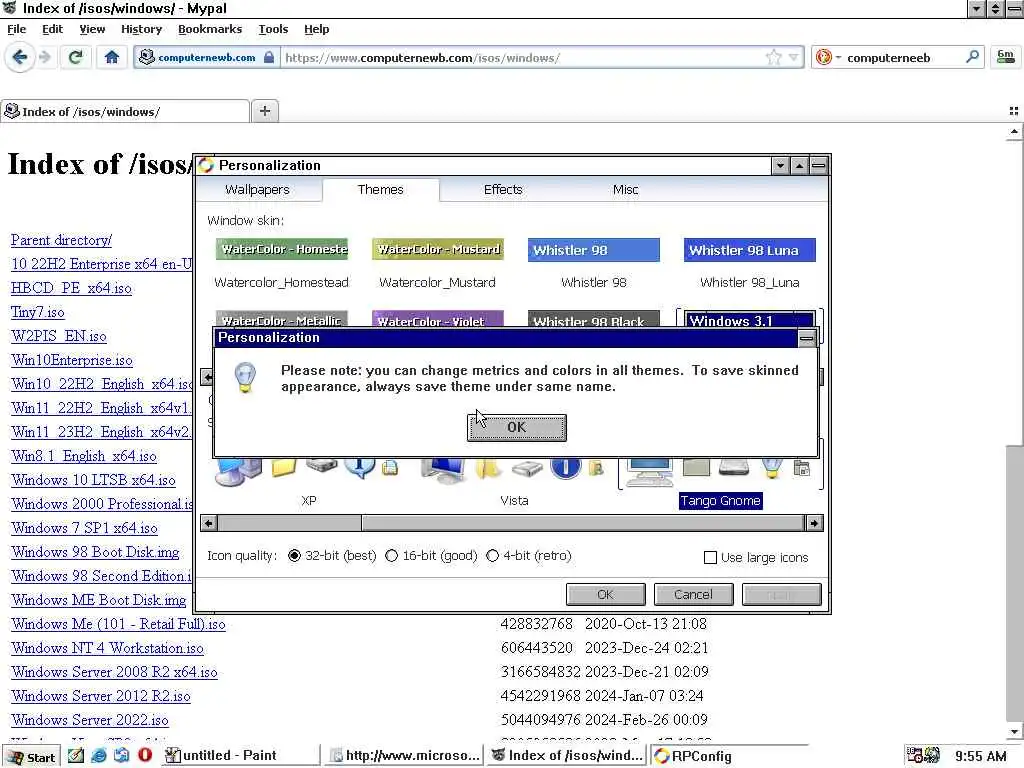Open the Tiny7.iso link
Viewport: 1024px width, 768px height.
[x=38, y=312]
